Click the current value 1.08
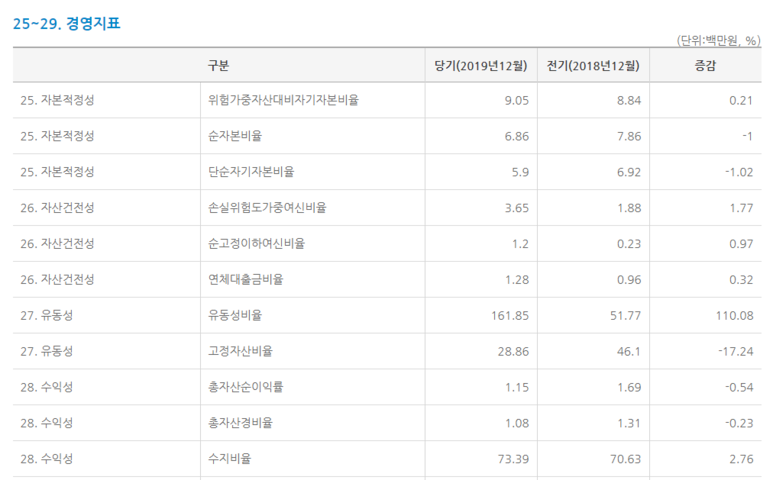The image size is (773, 480). tap(517, 423)
